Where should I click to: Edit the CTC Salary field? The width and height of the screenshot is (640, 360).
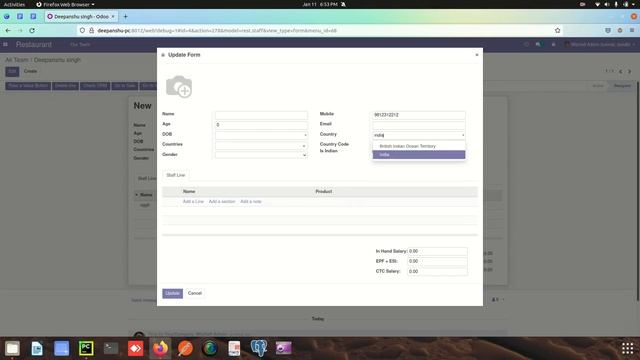click(x=437, y=271)
